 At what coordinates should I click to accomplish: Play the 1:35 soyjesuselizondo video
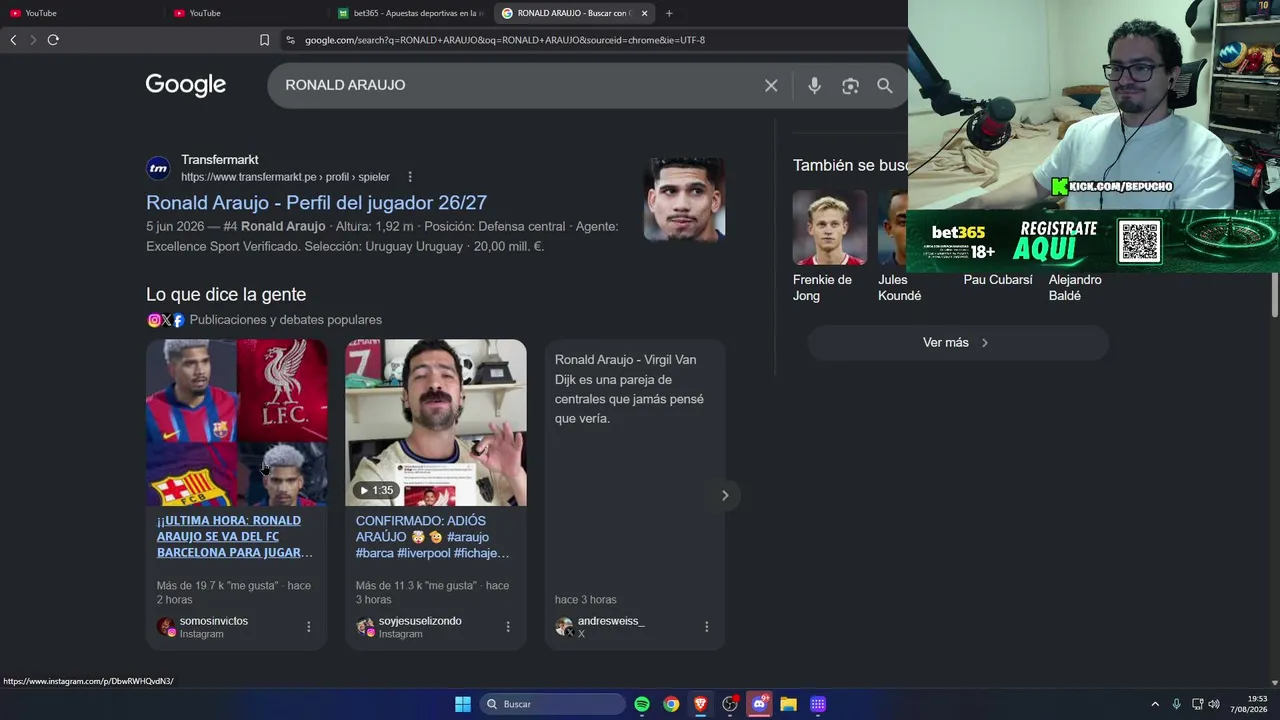pos(436,423)
